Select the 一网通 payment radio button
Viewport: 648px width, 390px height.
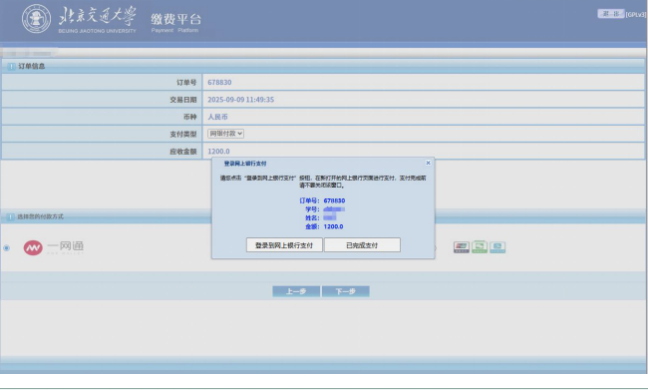tap(7, 248)
